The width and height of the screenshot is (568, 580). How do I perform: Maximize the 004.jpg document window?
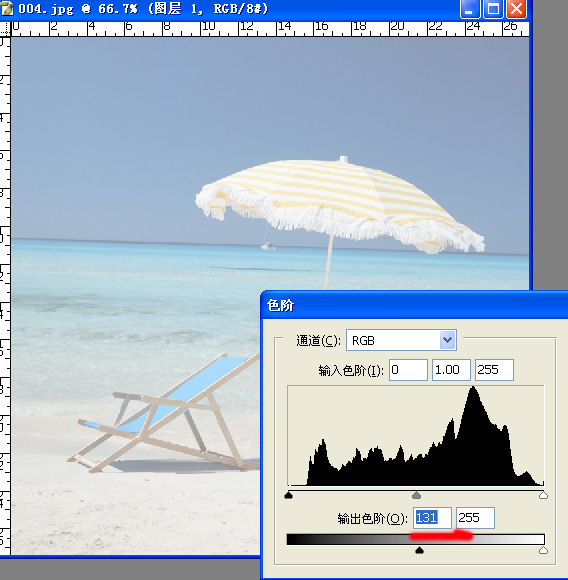click(493, 9)
